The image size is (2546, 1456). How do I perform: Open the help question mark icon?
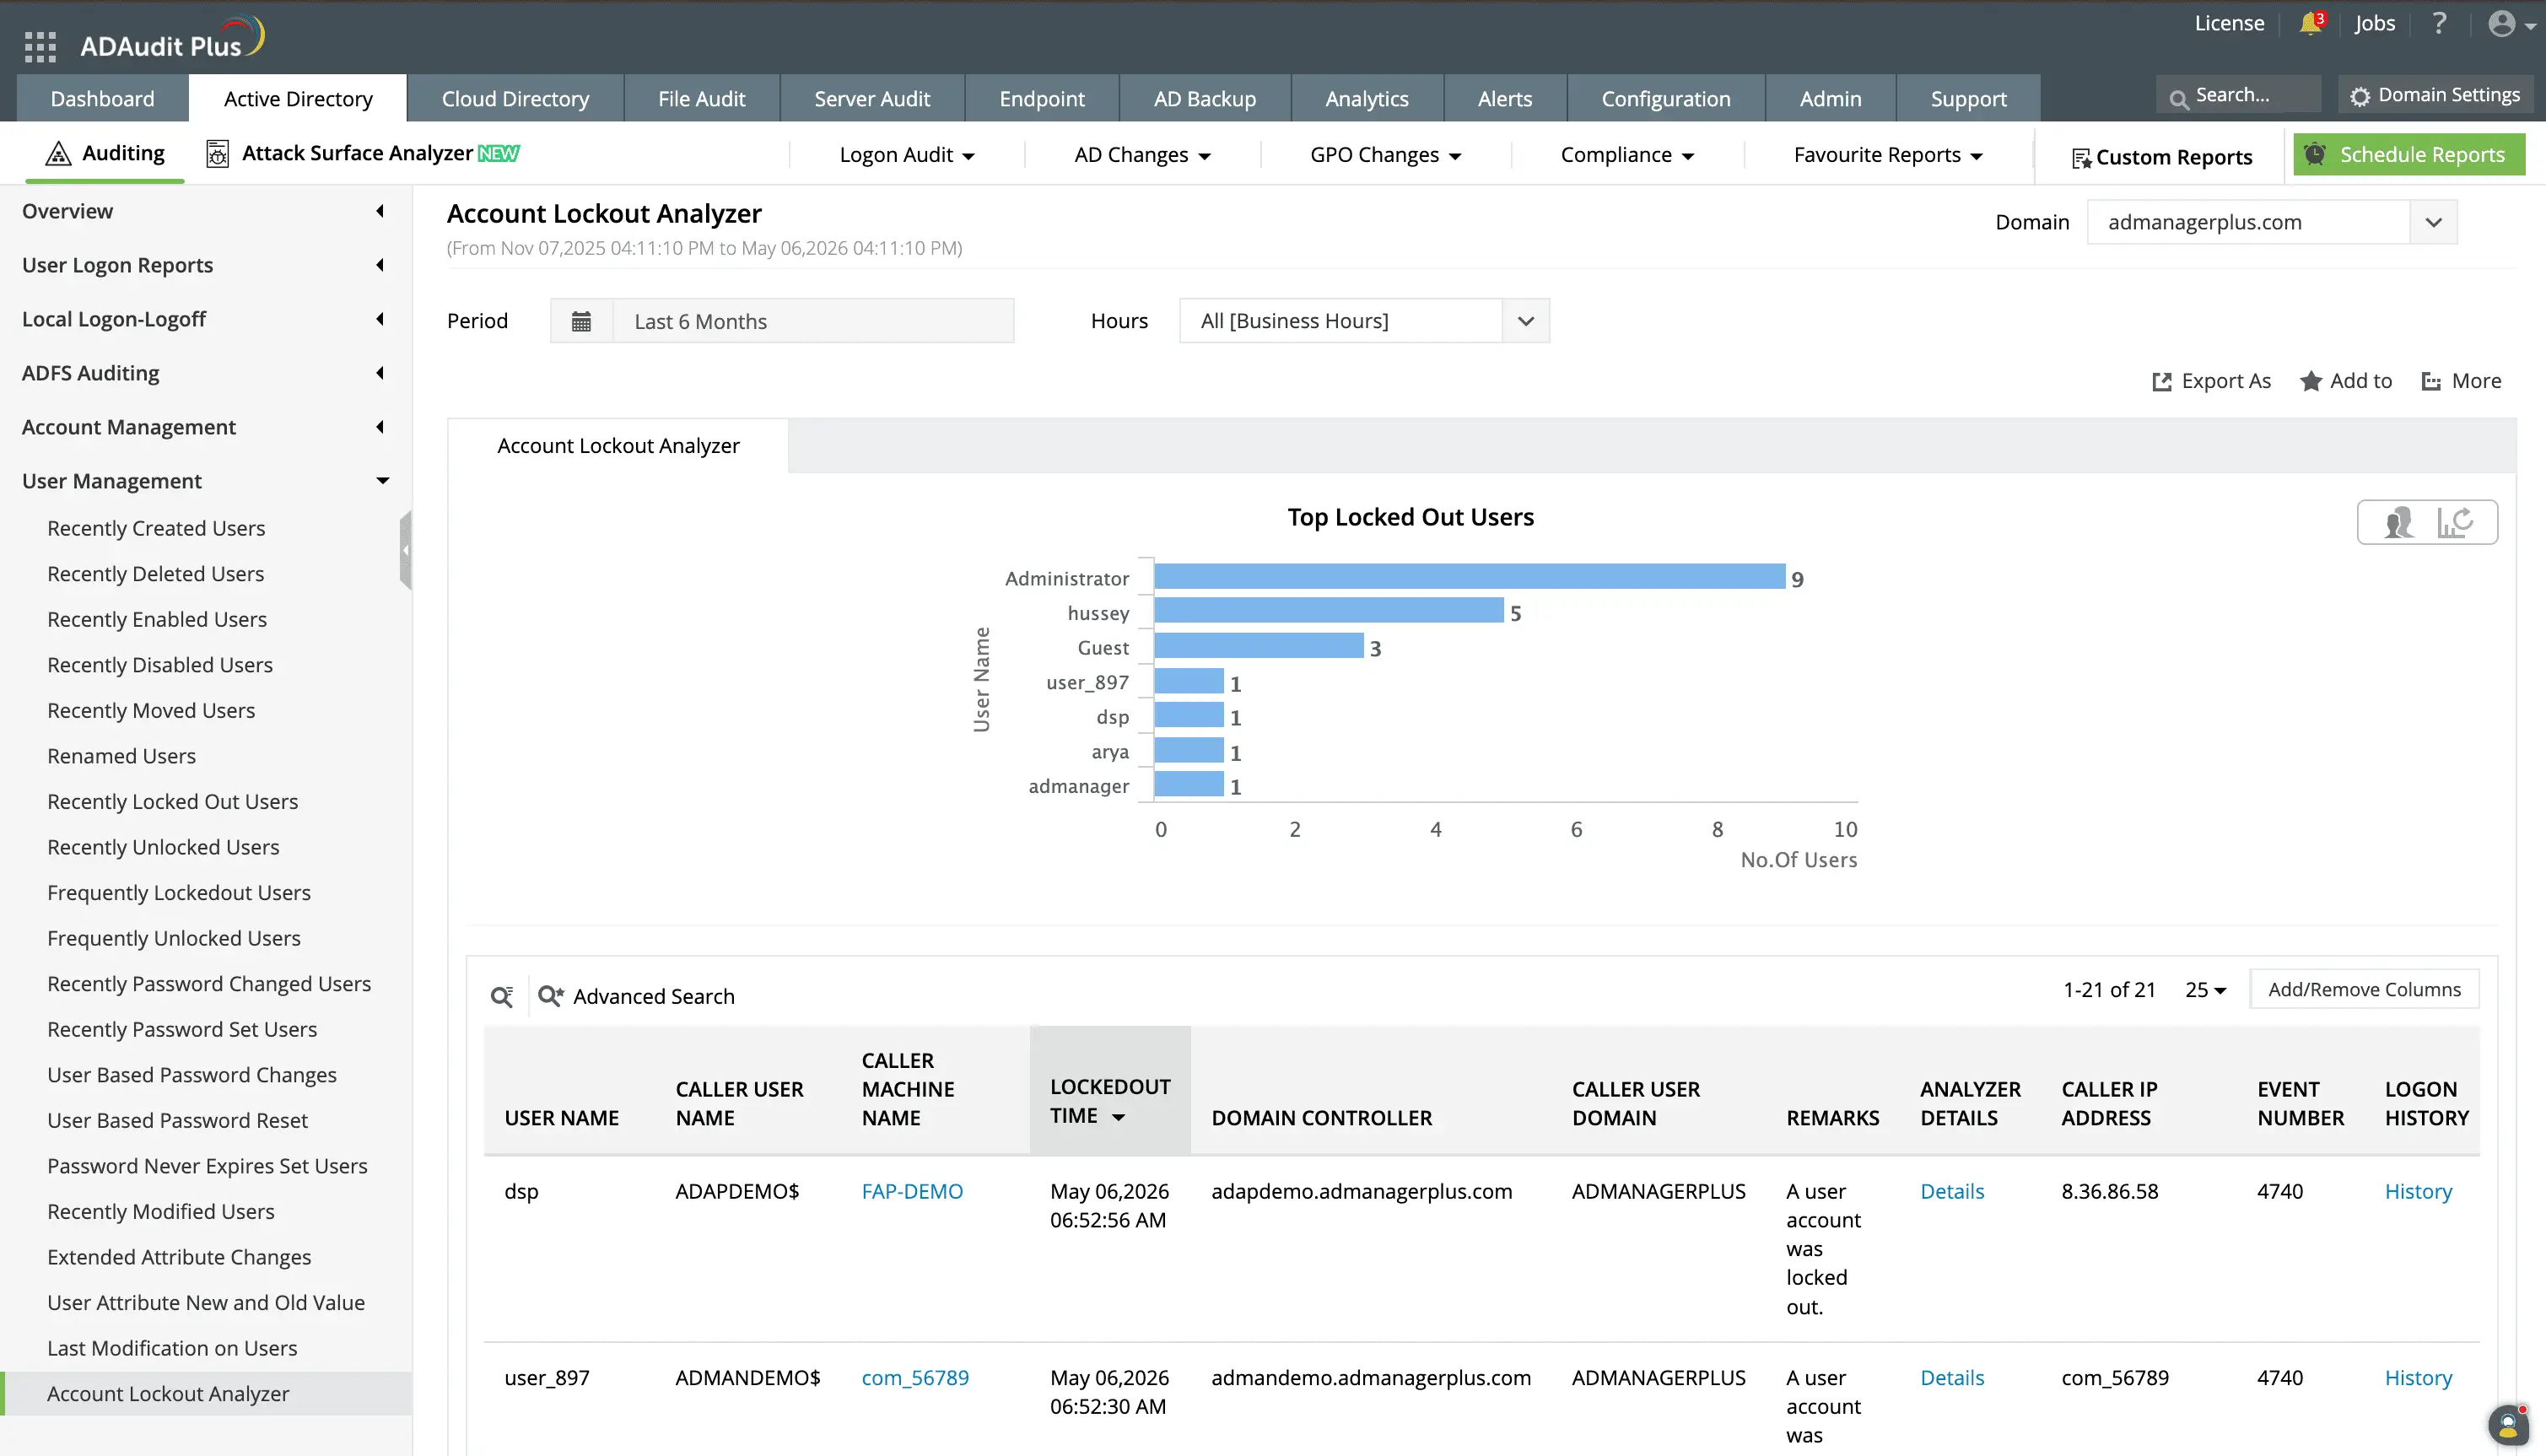point(2440,23)
